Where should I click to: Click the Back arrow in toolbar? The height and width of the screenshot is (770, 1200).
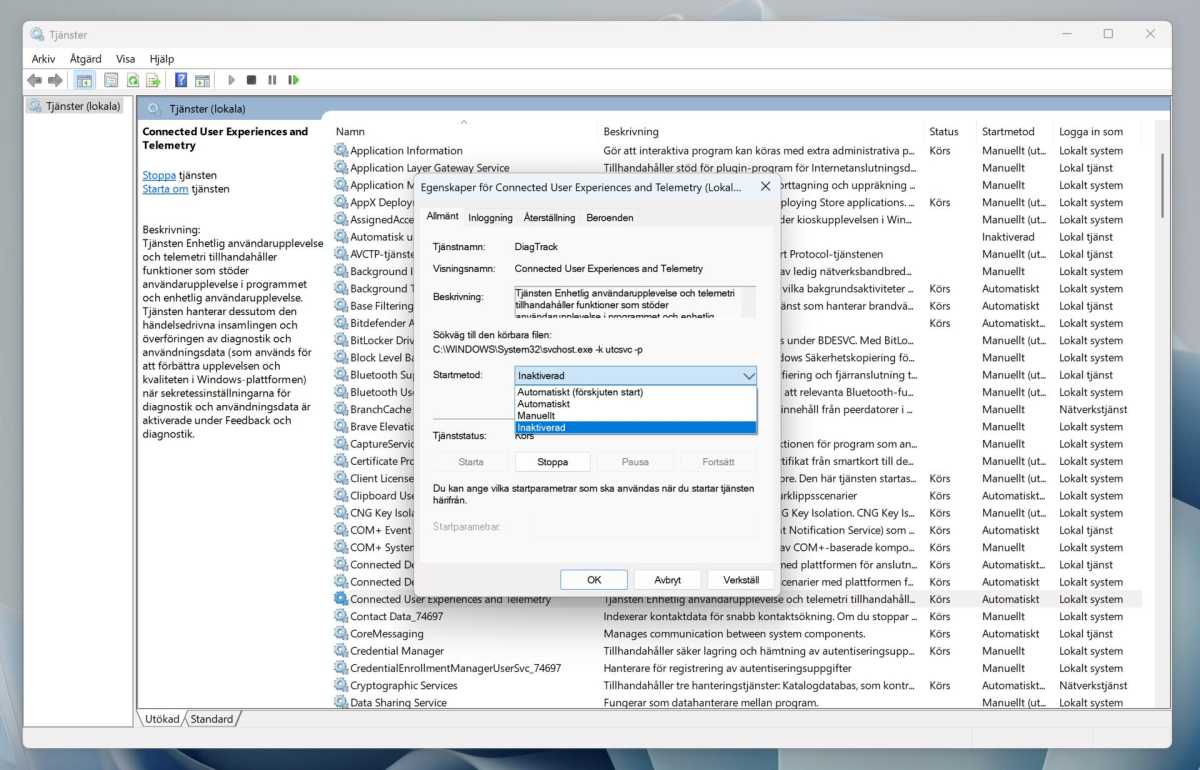35,80
